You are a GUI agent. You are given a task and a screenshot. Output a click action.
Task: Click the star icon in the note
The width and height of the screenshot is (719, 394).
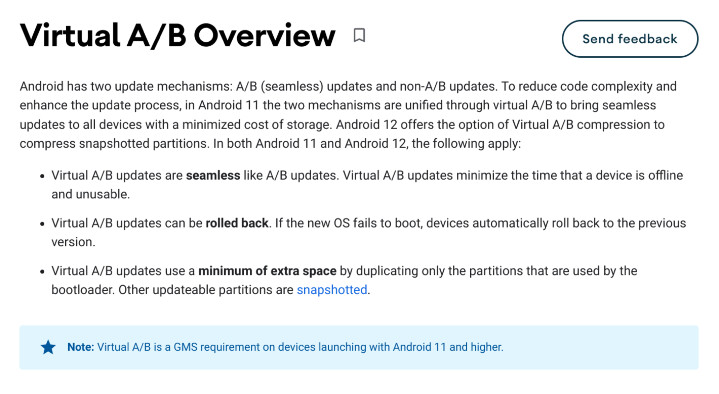(x=48, y=347)
